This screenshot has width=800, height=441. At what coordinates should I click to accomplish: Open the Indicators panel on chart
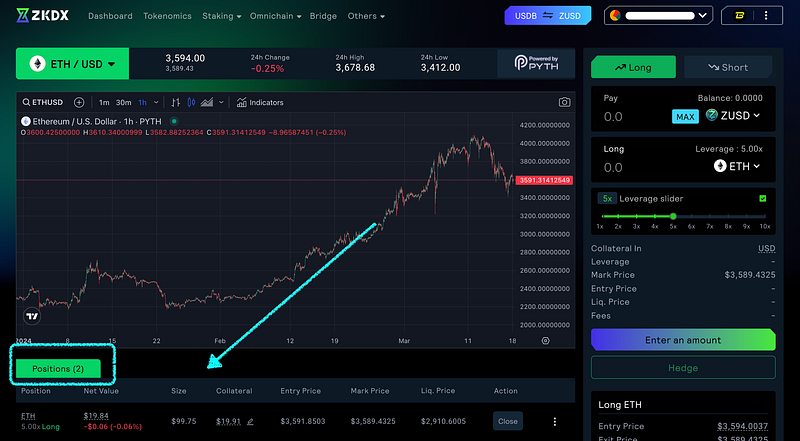pyautogui.click(x=260, y=102)
